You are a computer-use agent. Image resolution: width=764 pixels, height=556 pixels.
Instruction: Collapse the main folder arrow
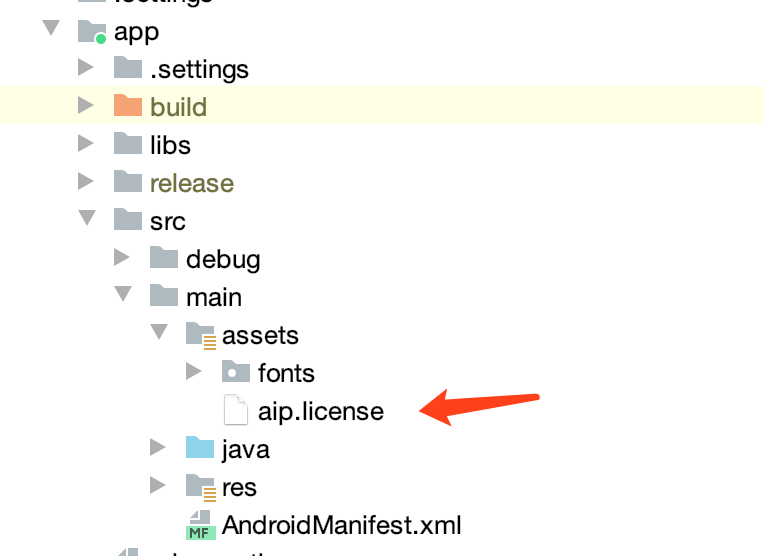[123, 294]
